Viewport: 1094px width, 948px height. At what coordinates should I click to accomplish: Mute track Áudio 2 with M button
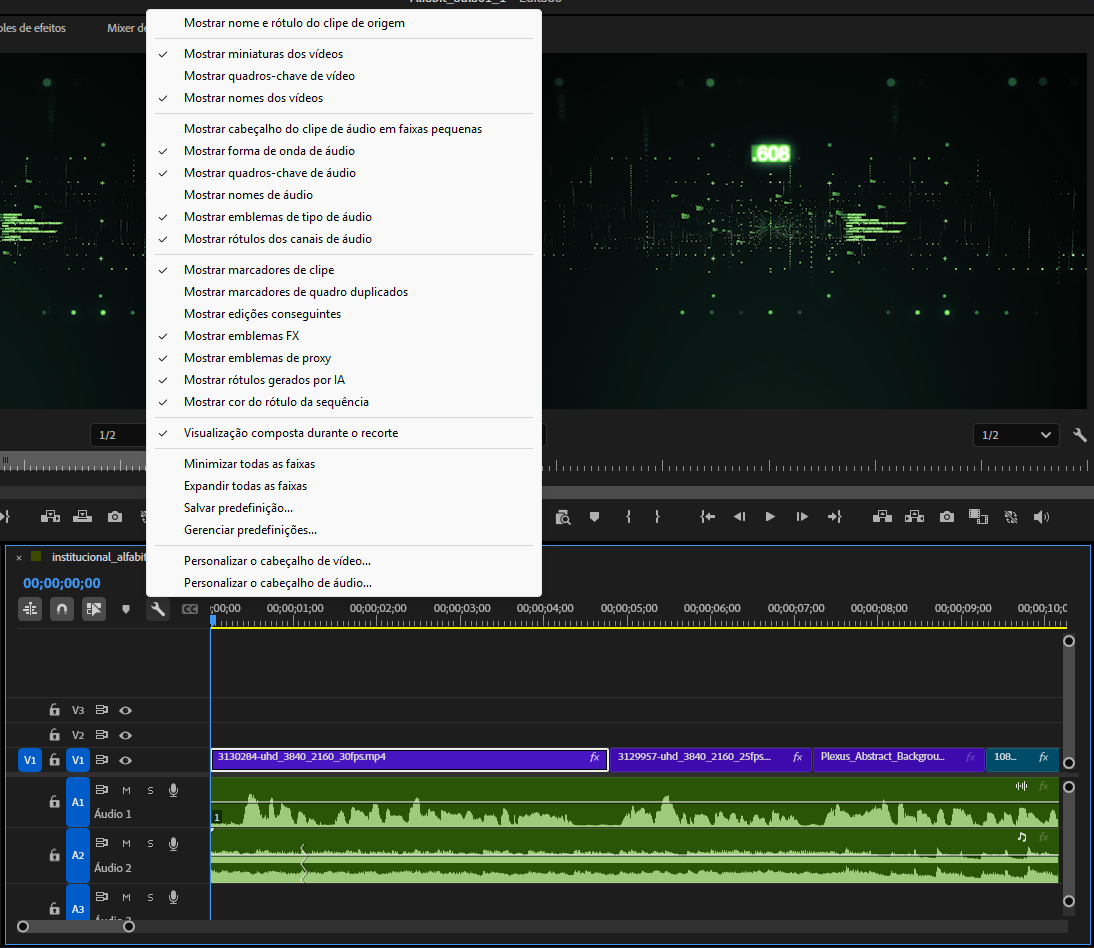(x=126, y=843)
